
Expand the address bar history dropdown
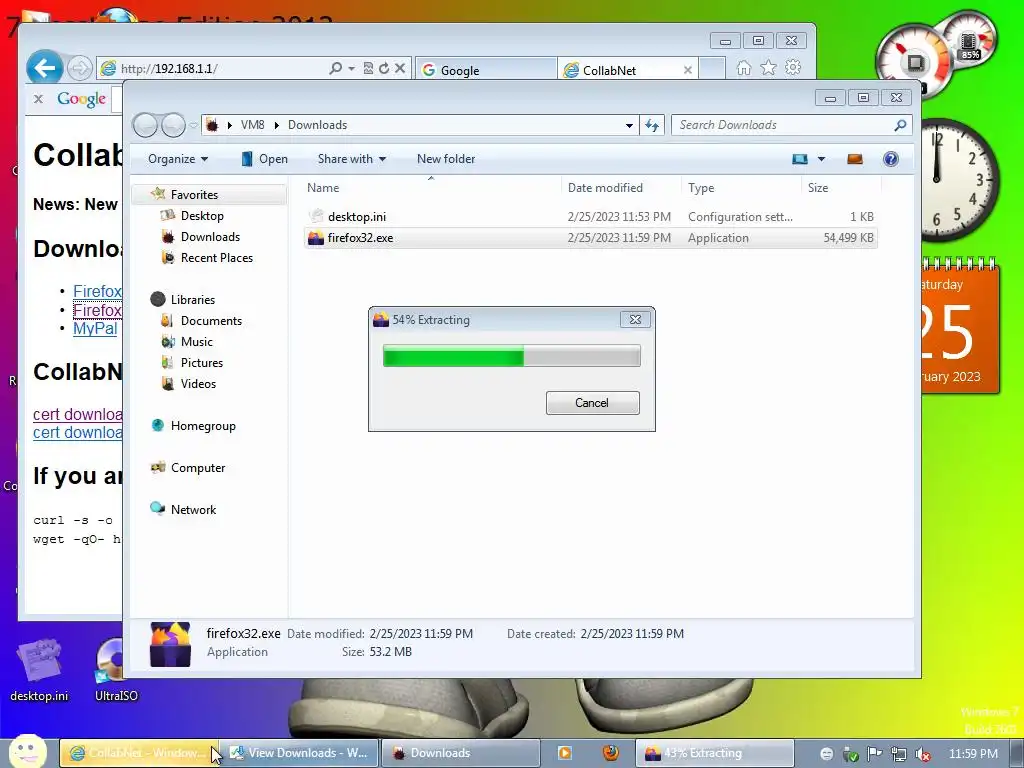click(x=629, y=125)
